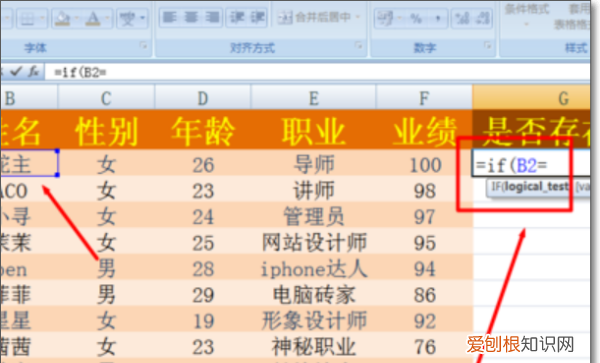This screenshot has width=600, height=363.
Task: Select the performance cell with 98
Action: pyautogui.click(x=424, y=190)
